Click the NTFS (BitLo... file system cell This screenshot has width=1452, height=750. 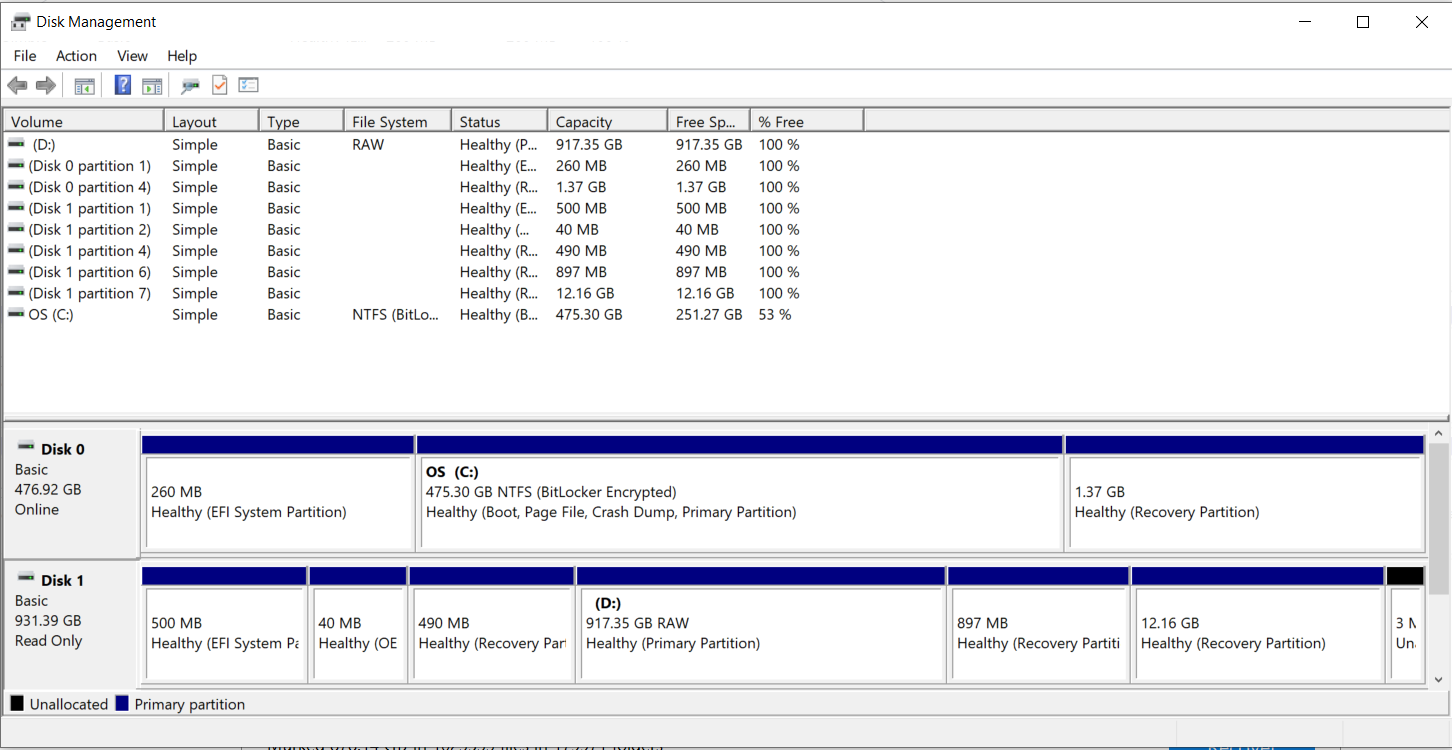click(396, 314)
